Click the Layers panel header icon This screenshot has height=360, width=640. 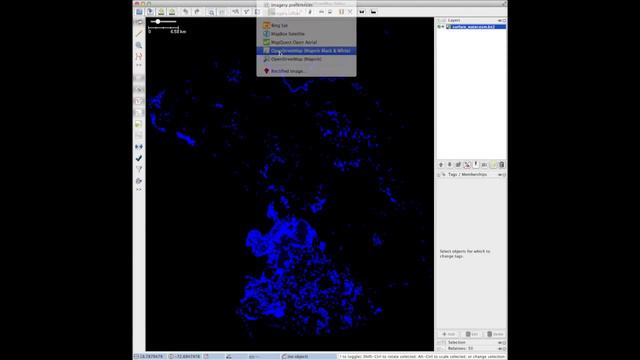(x=443, y=20)
